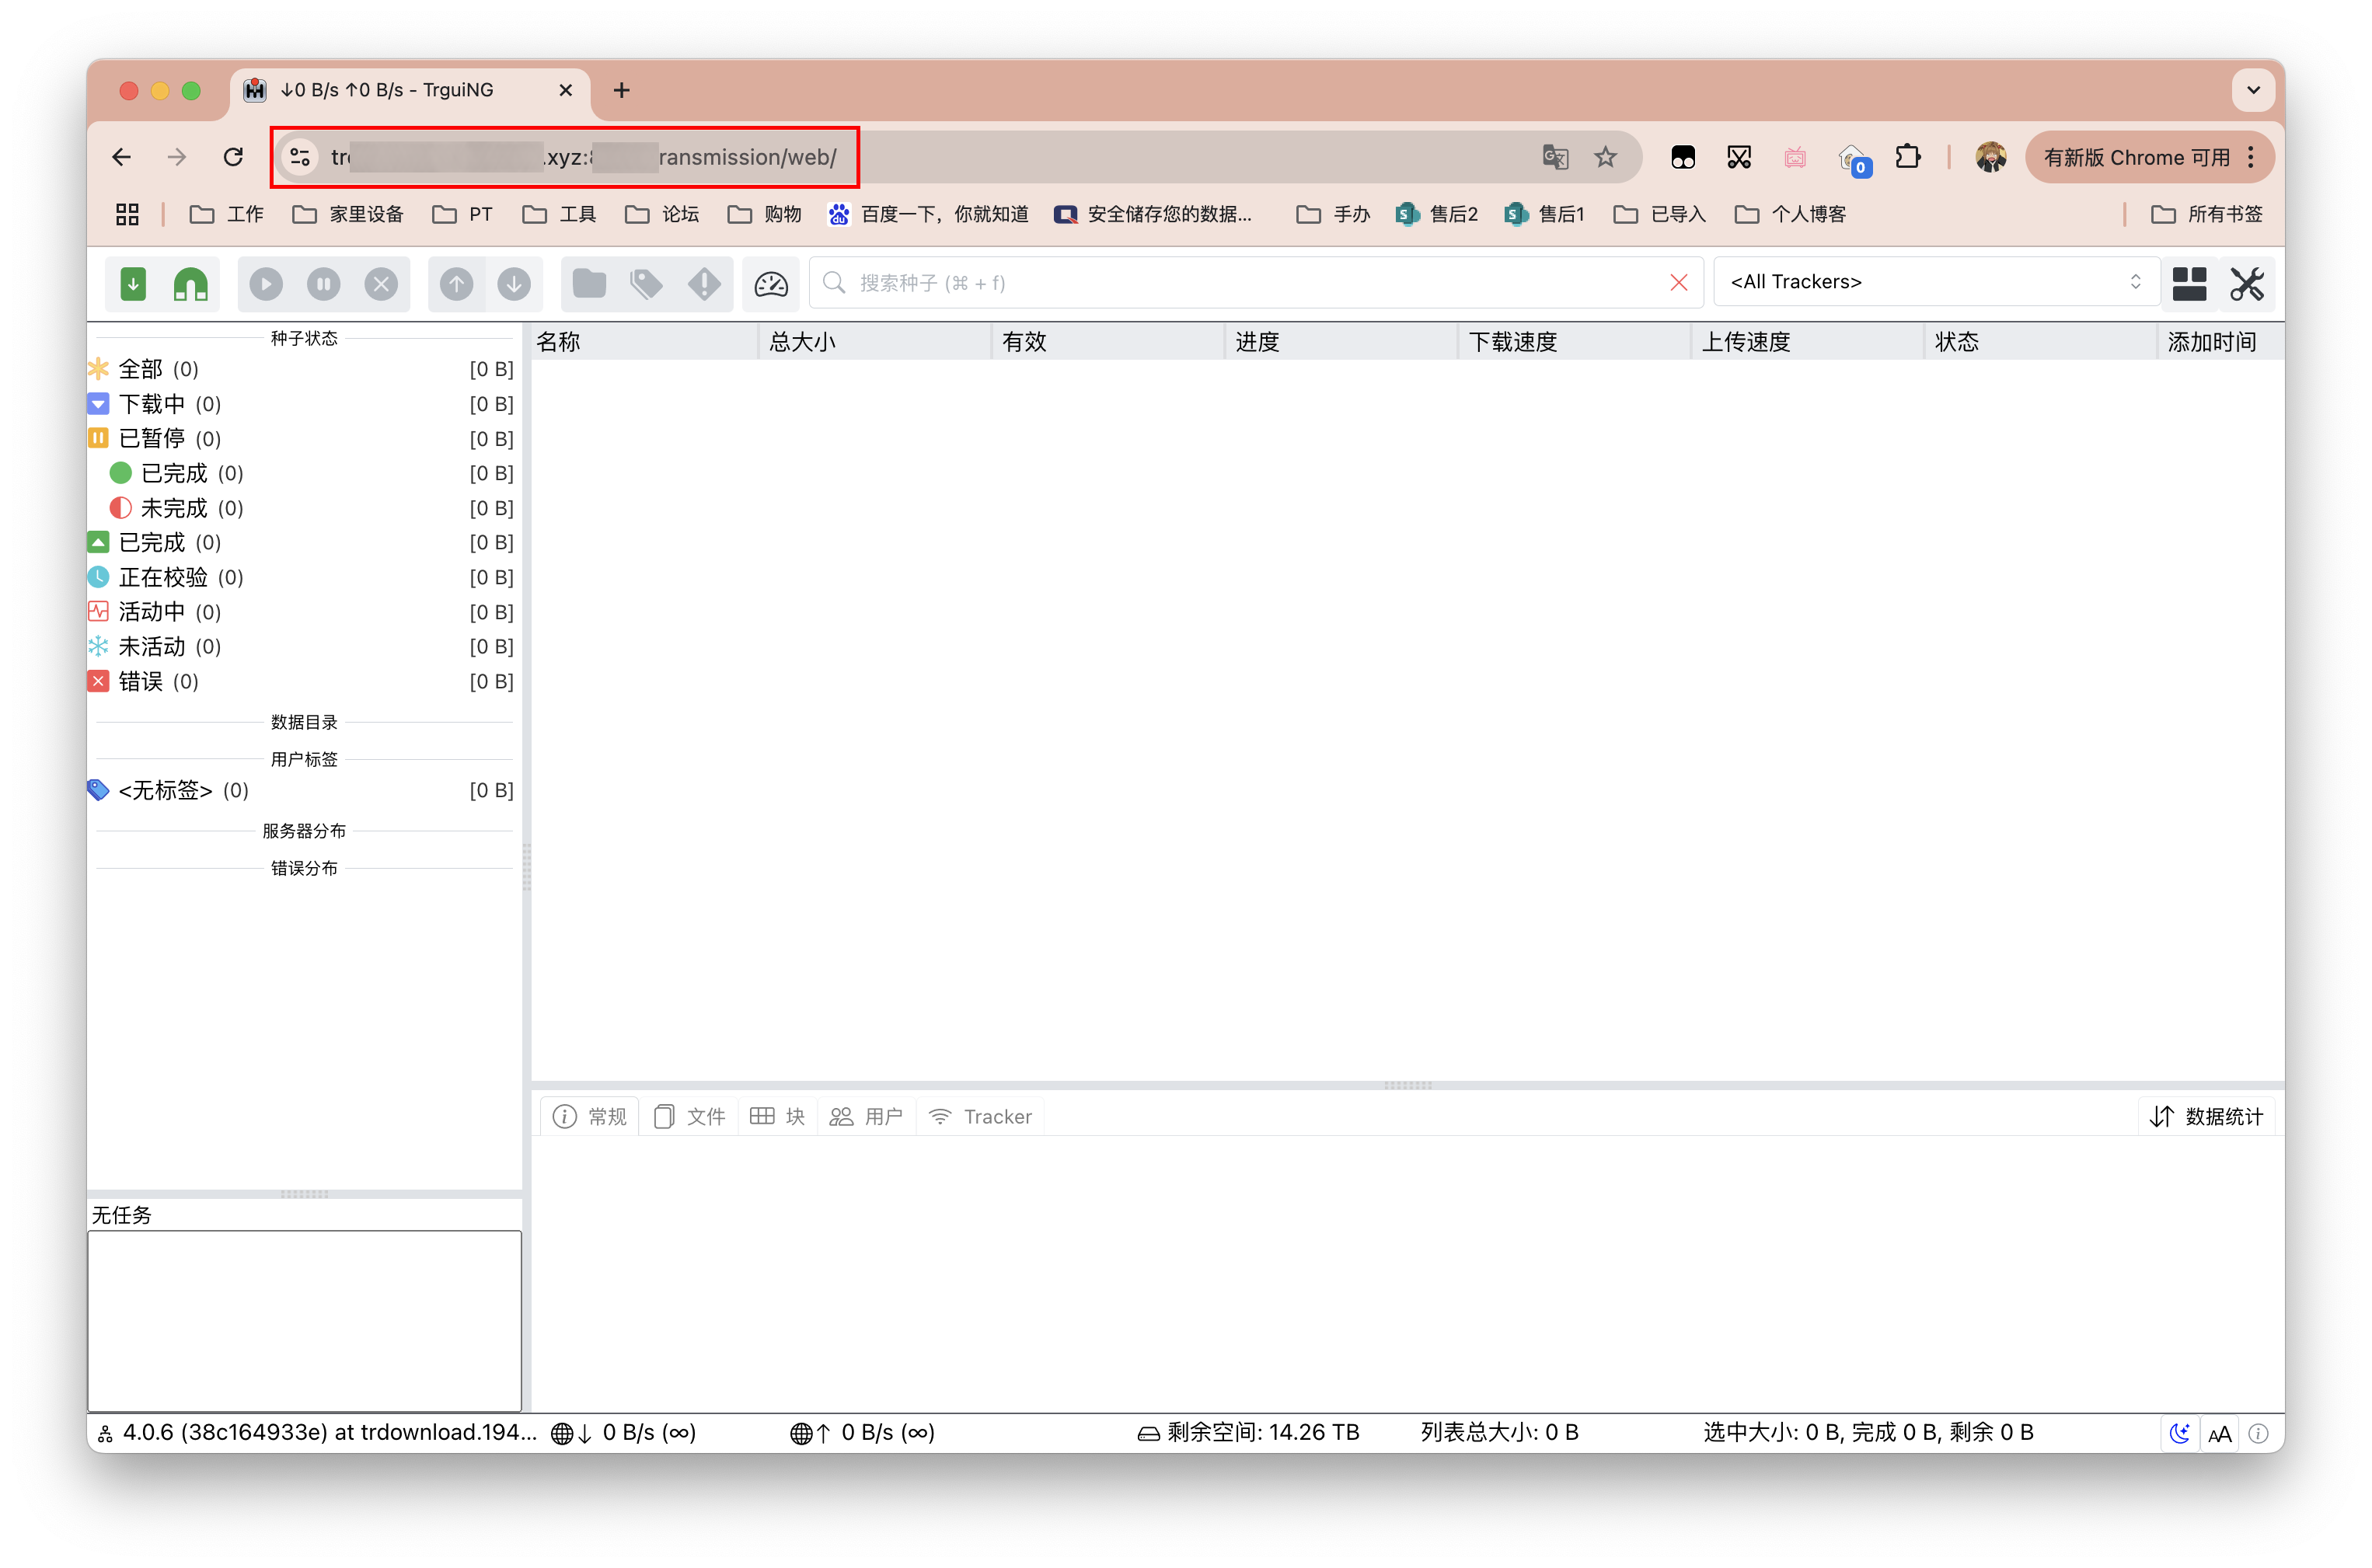The width and height of the screenshot is (2372, 1568).
Task: Remove selected torrent with X circle icon
Action: 381,284
